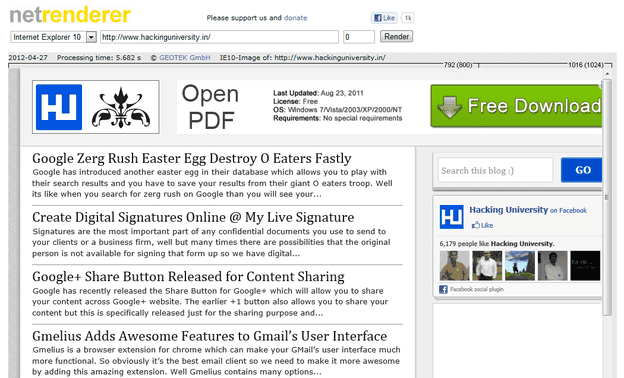Click the blue HU logo in header
The width and height of the screenshot is (624, 378).
pos(59,107)
